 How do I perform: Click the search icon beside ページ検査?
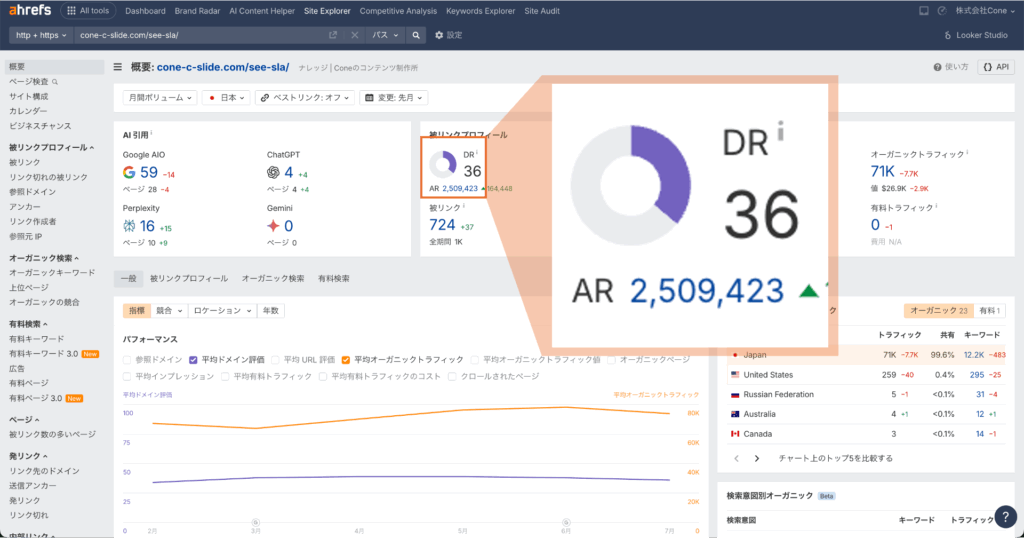(55, 82)
